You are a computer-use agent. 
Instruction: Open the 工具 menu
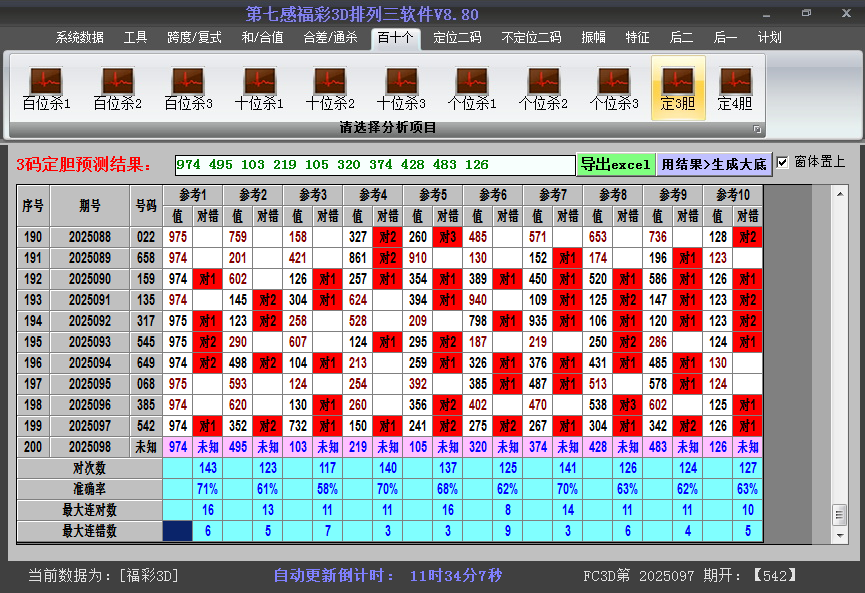[135, 38]
